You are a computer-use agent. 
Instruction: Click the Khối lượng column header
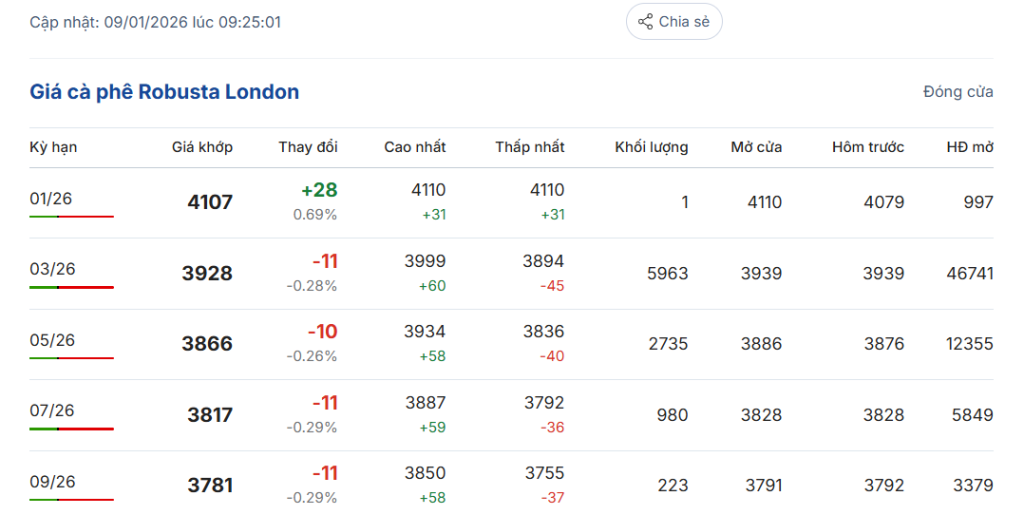point(651,147)
